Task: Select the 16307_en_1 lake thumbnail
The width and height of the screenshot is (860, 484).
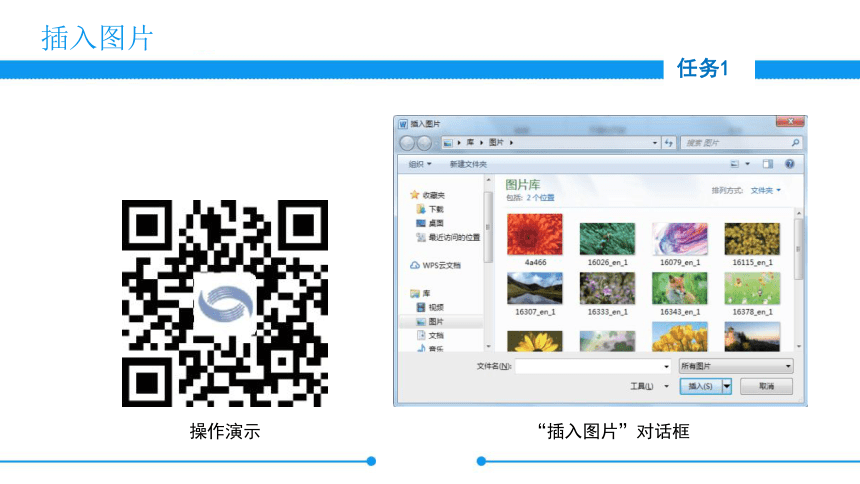Action: pyautogui.click(x=535, y=288)
